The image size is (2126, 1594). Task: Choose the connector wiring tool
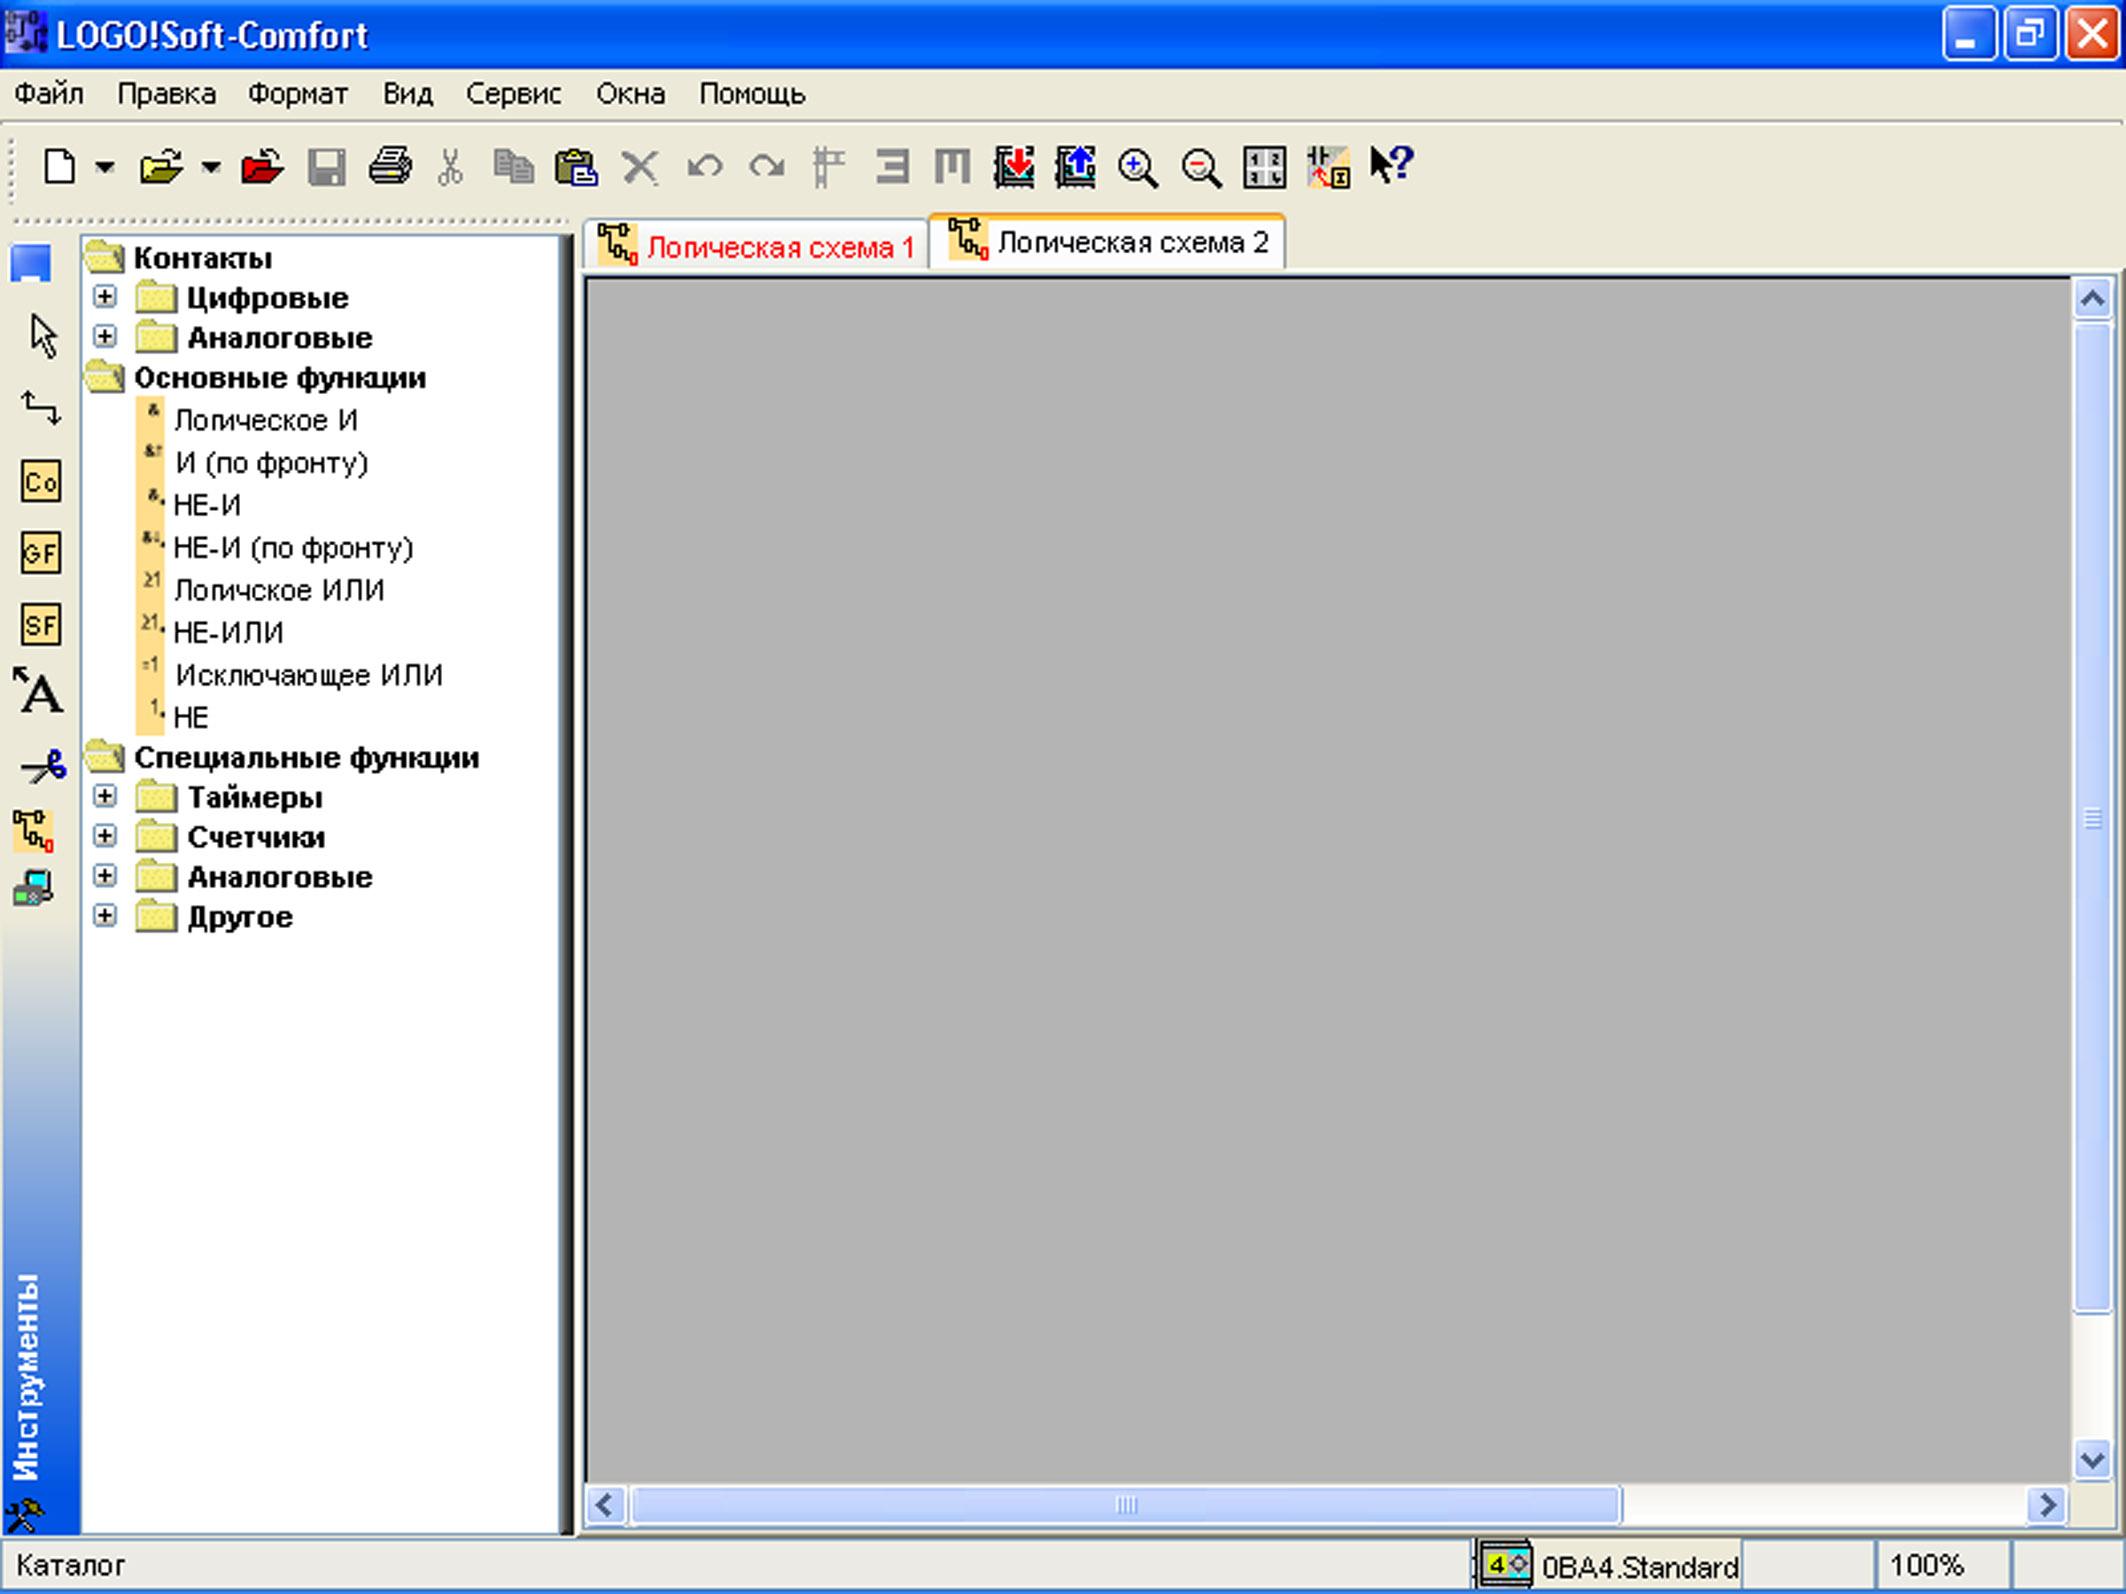click(41, 408)
